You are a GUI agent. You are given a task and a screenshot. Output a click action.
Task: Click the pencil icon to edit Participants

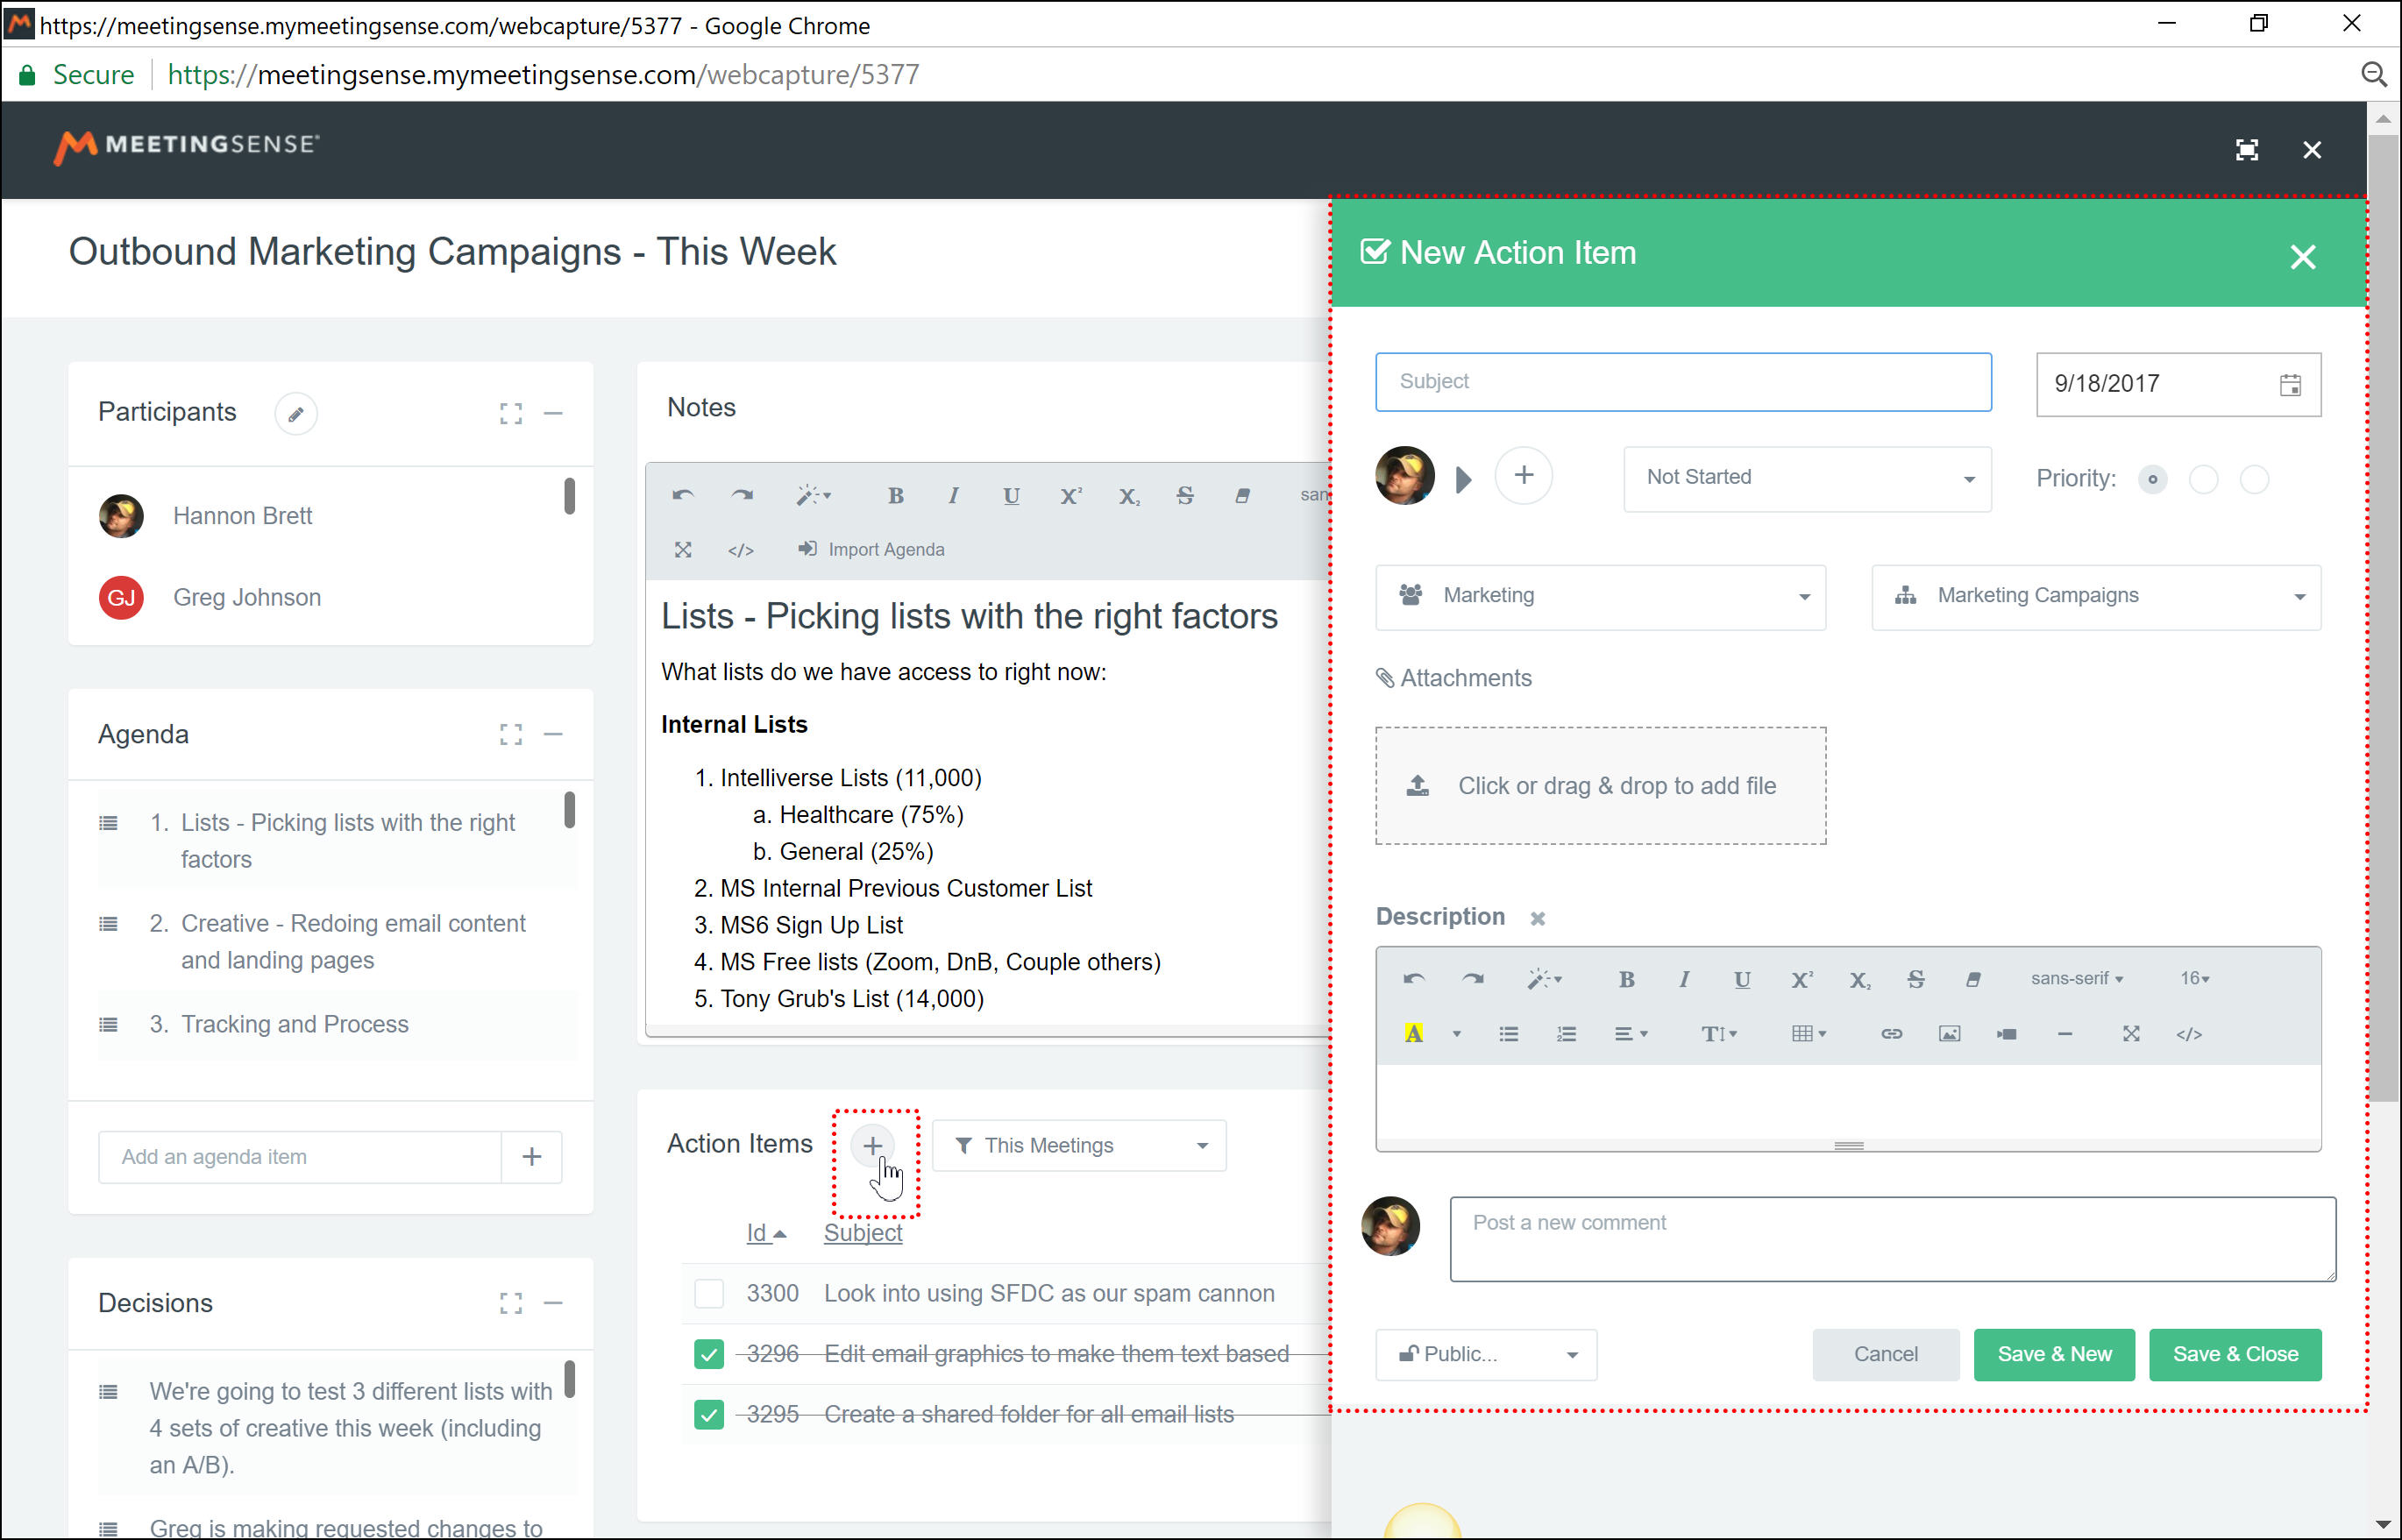295,413
